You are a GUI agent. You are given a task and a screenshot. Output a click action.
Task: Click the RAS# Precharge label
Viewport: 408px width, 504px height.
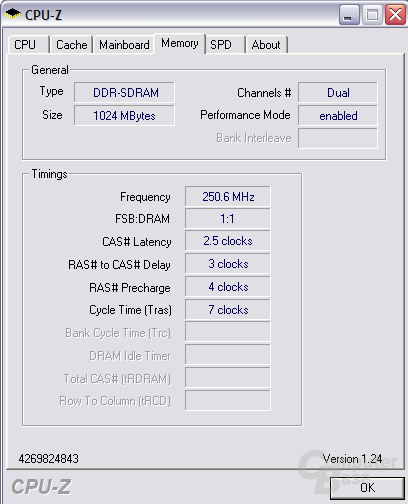pos(130,288)
